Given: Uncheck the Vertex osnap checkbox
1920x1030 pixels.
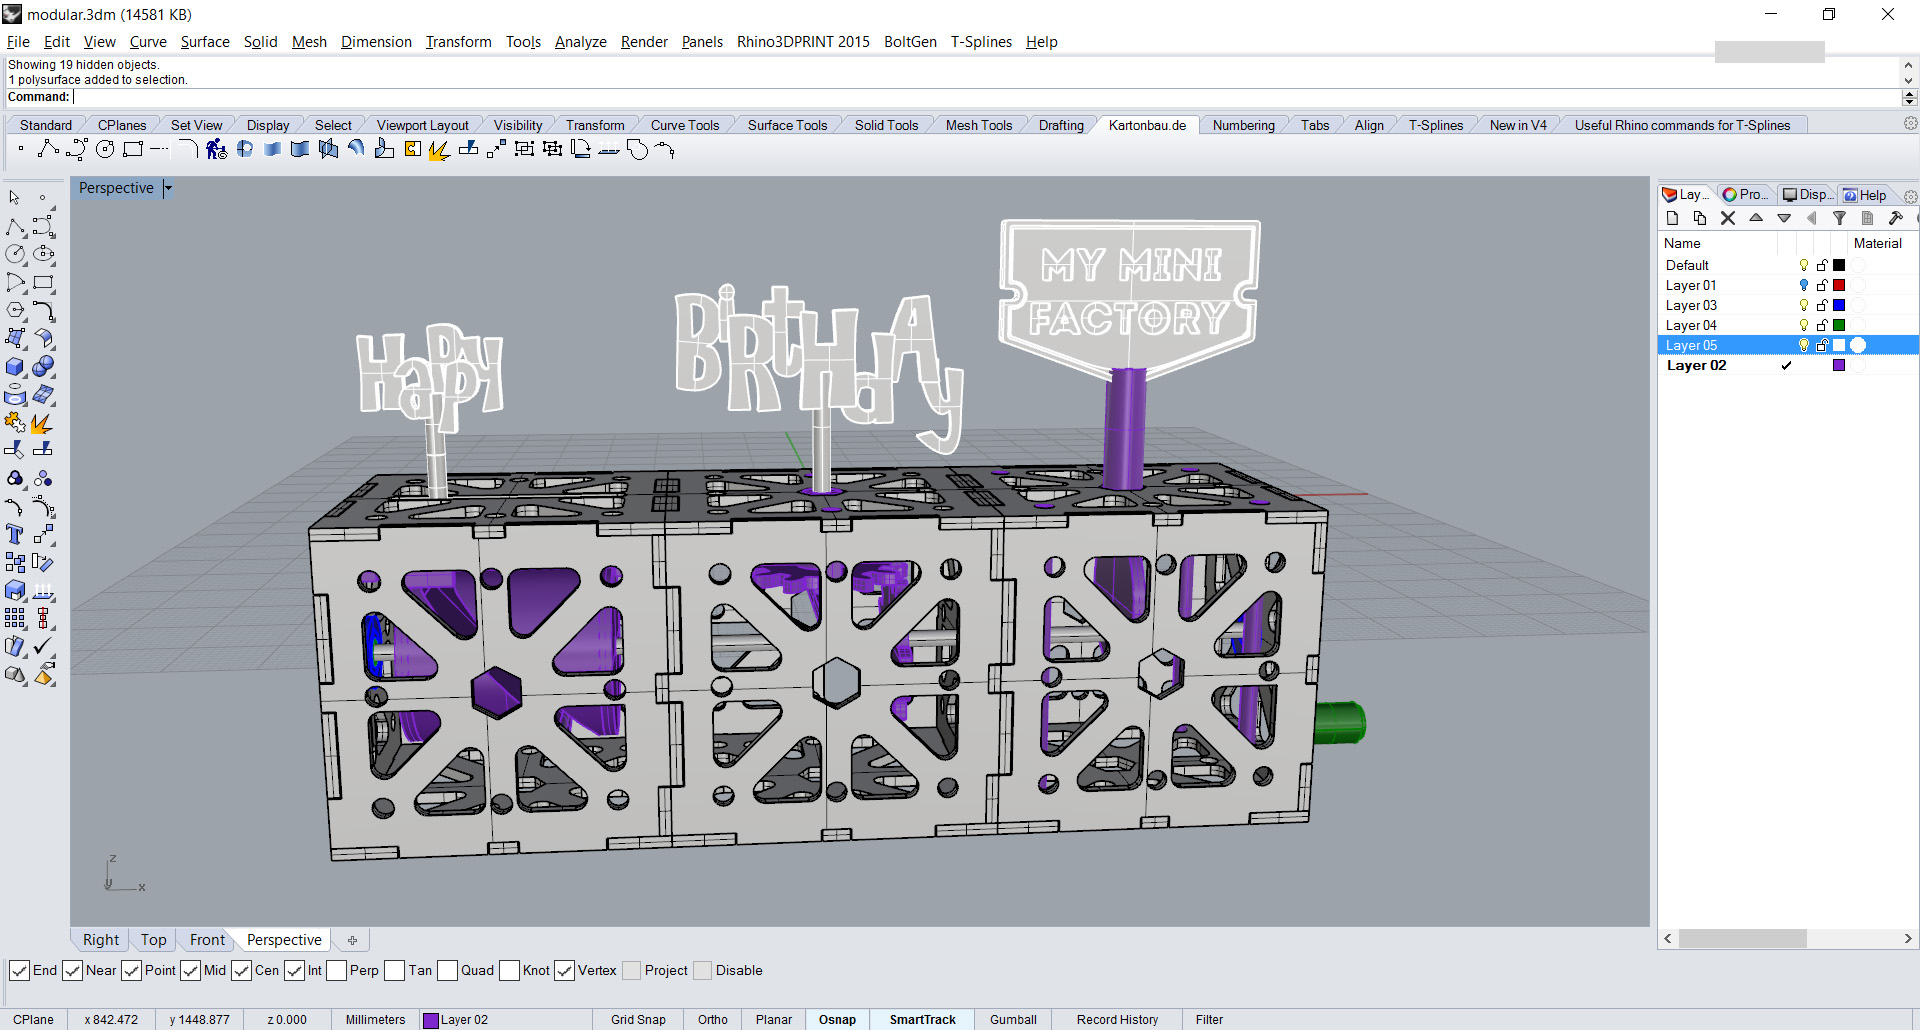Looking at the screenshot, I should pyautogui.click(x=565, y=971).
